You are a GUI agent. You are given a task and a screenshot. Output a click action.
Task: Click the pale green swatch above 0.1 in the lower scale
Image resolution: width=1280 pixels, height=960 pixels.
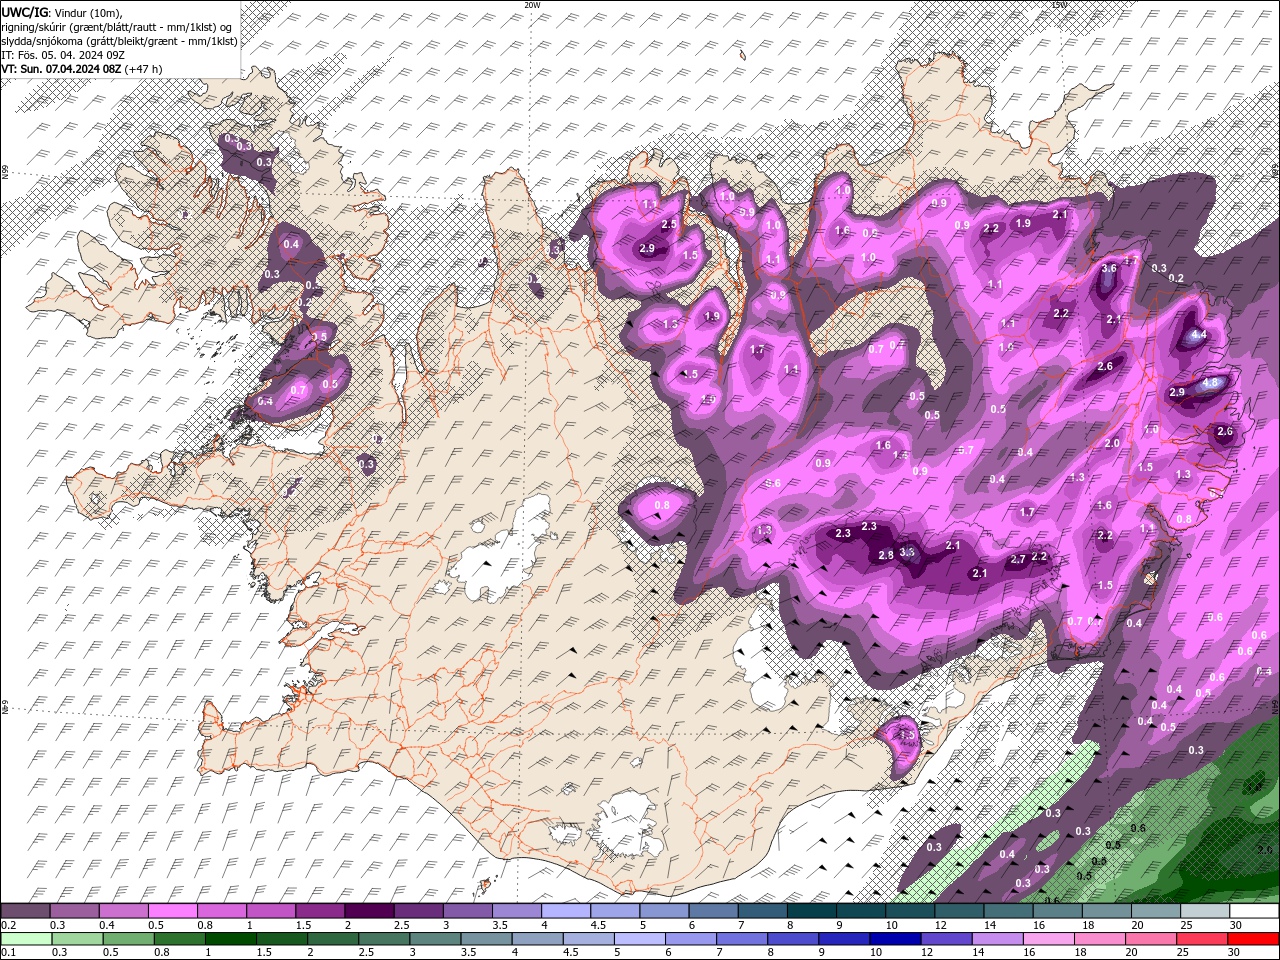[25, 939]
